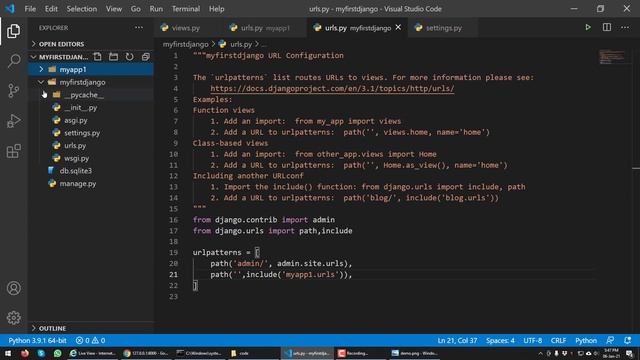Screen dimensions: 640x360
Task: Go to line via Ln 21, Col 37
Action: pyautogui.click(x=457, y=340)
